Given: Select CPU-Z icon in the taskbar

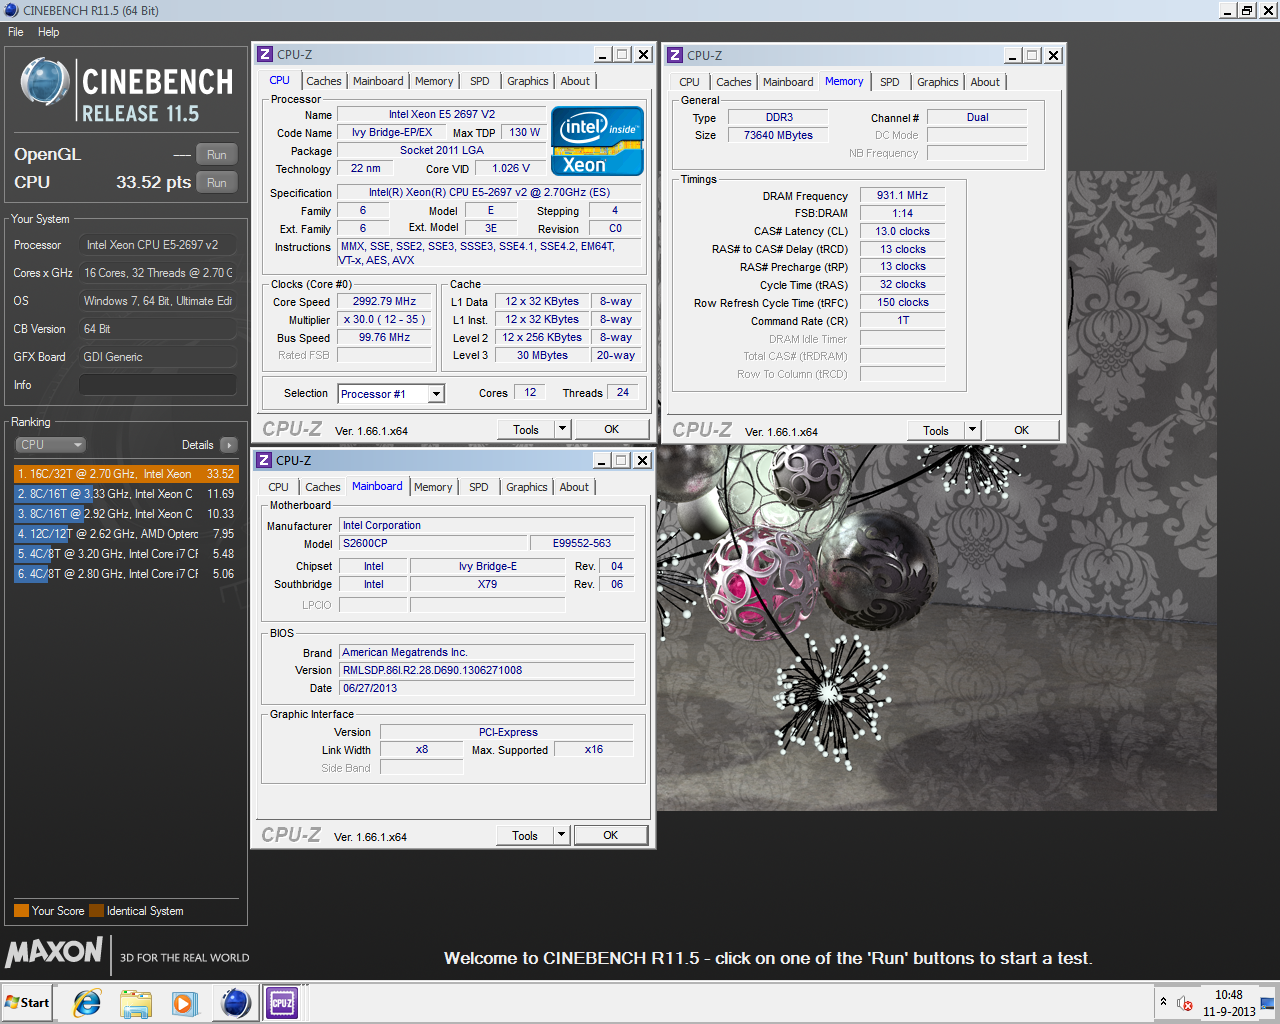Looking at the screenshot, I should [282, 1002].
